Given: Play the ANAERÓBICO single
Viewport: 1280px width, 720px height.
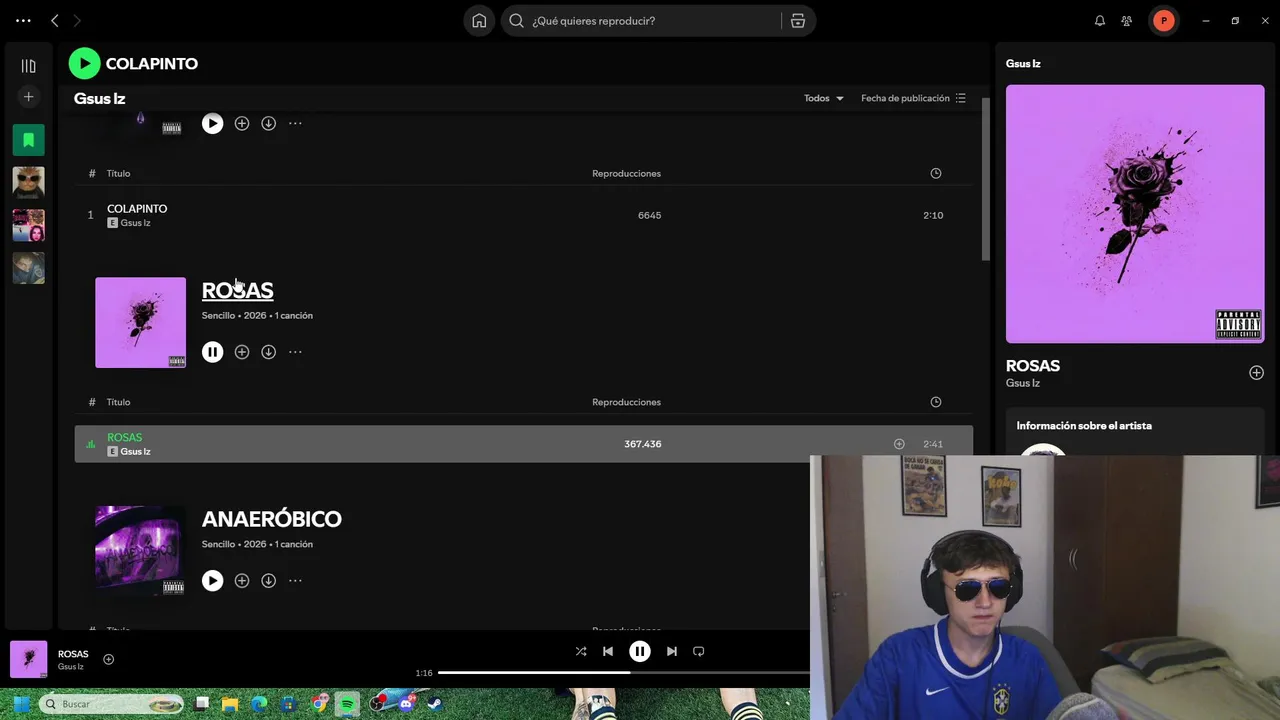Looking at the screenshot, I should (212, 580).
